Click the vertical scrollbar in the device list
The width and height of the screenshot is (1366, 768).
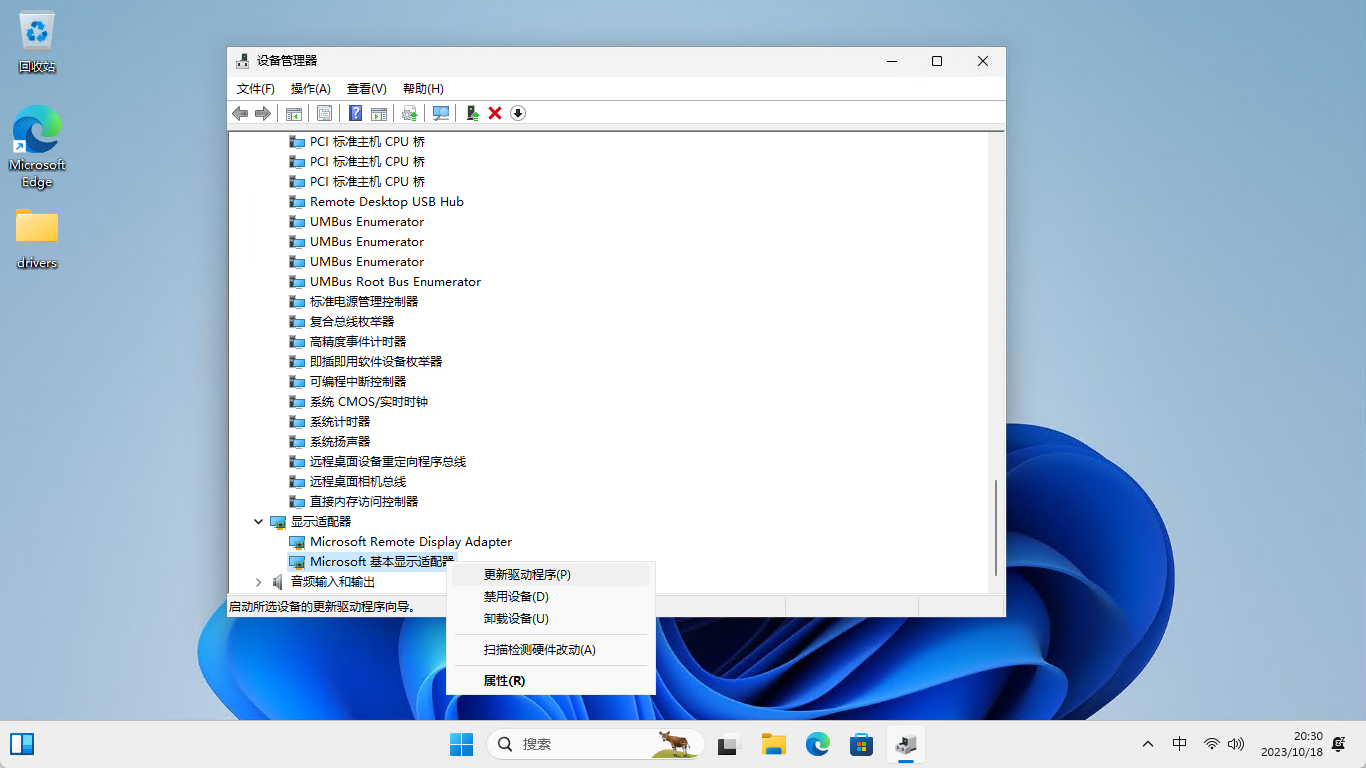(x=996, y=527)
